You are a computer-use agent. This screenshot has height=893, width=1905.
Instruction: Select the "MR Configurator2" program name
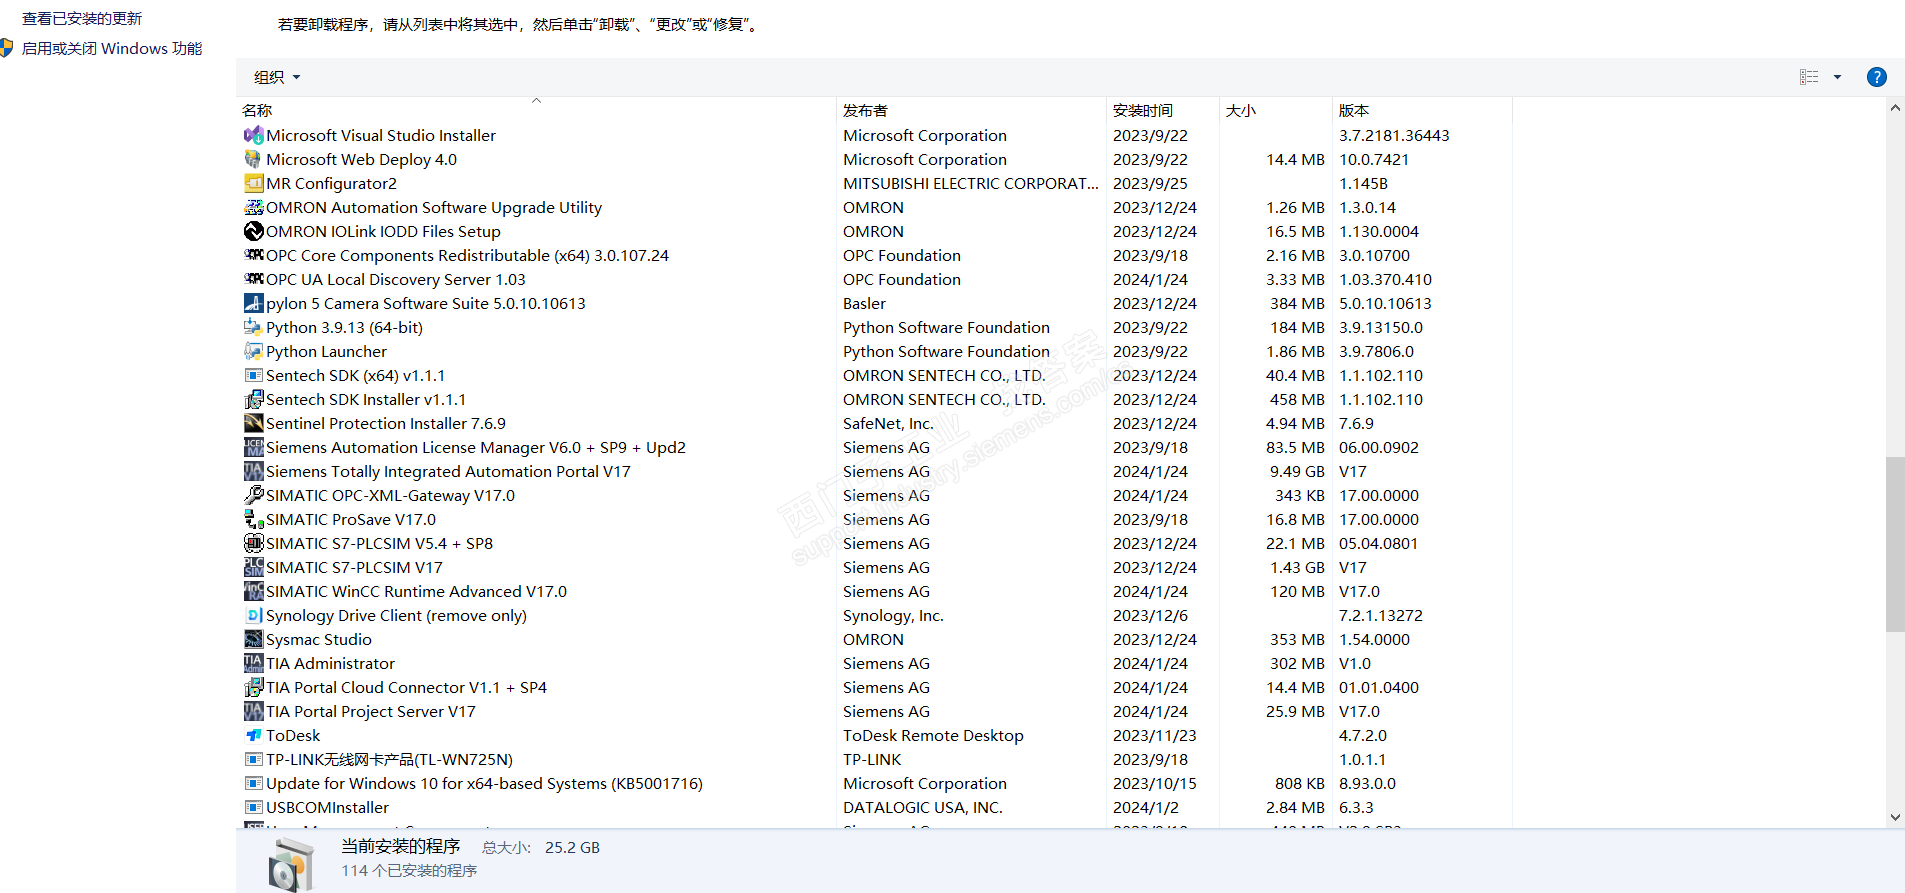331,183
